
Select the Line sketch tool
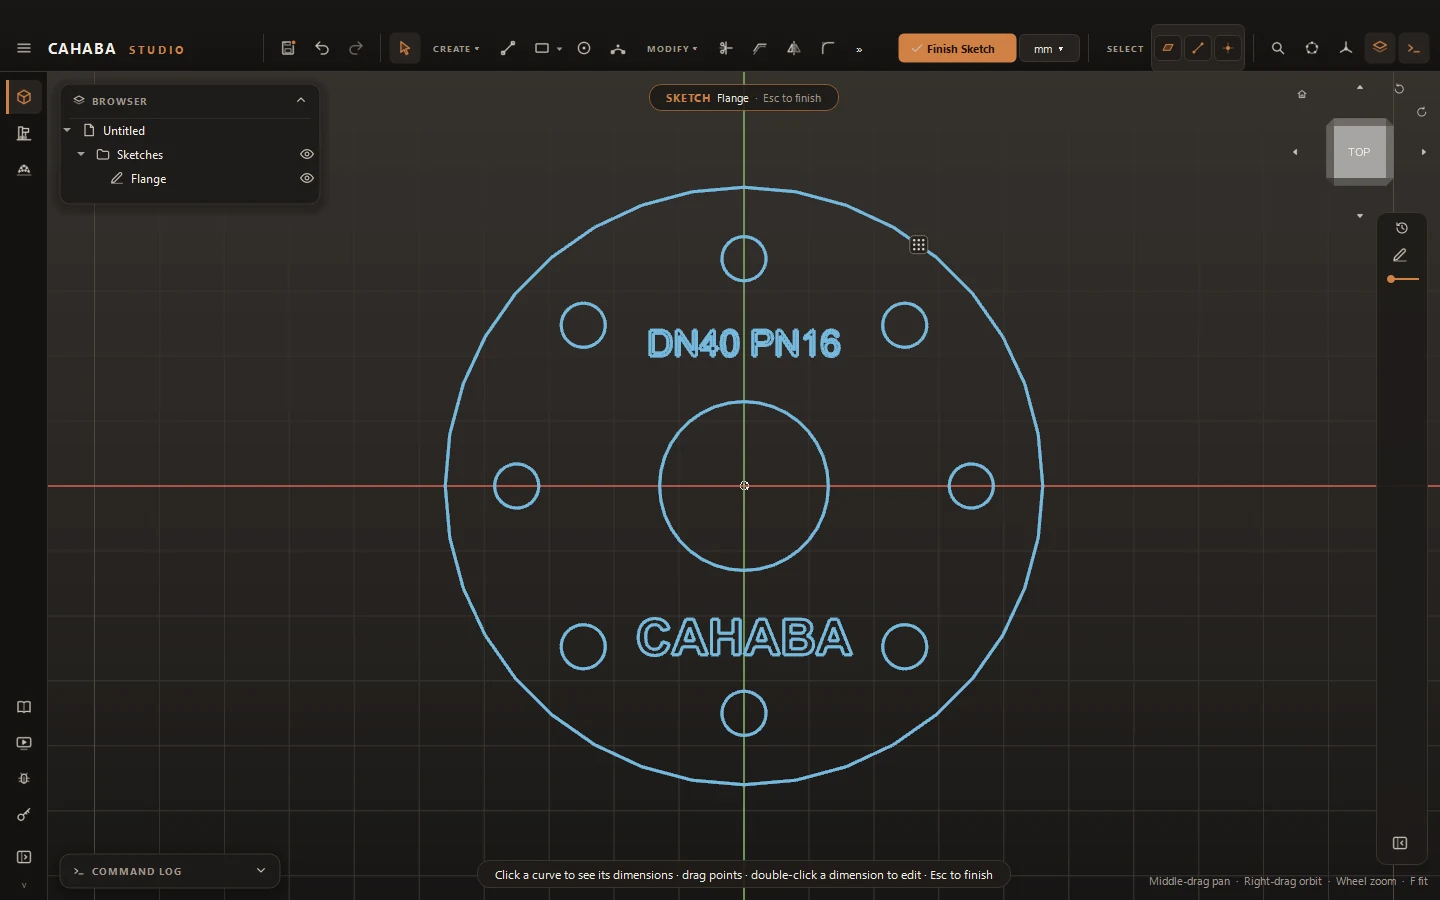pos(508,48)
